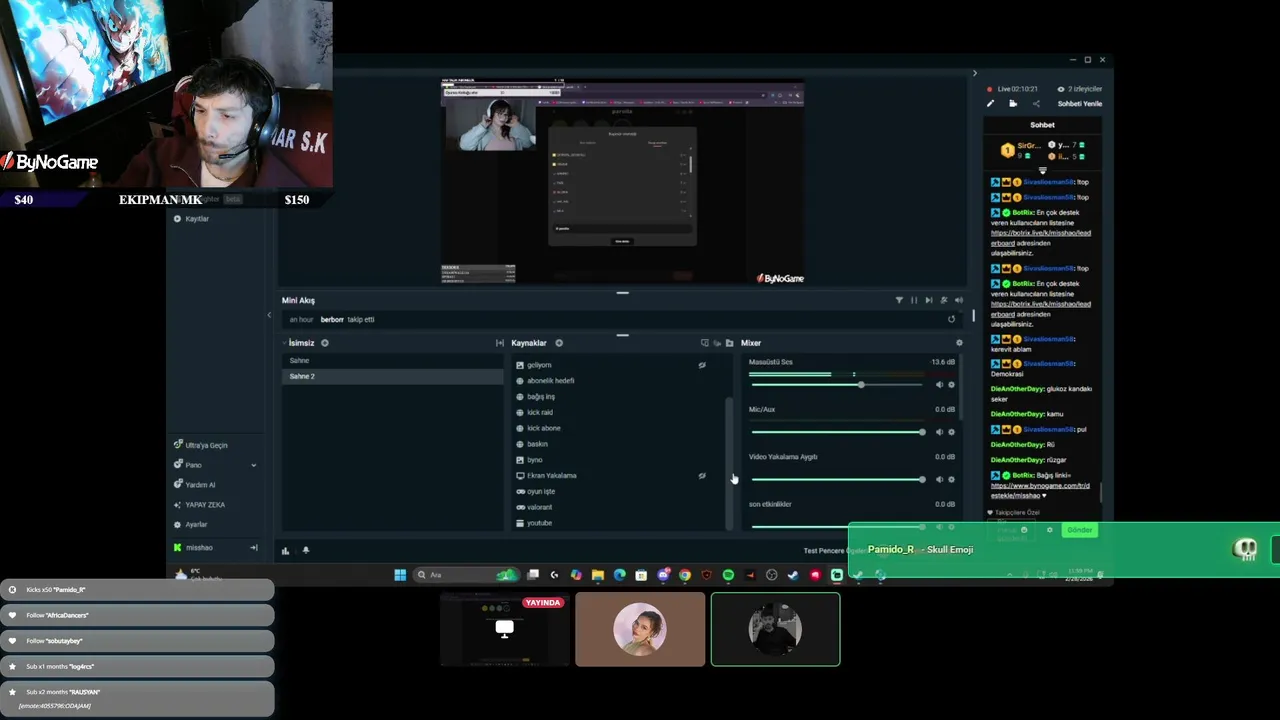1280x720 pixels.
Task: Mute event sounds in Mini Akış
Action: [x=959, y=300]
